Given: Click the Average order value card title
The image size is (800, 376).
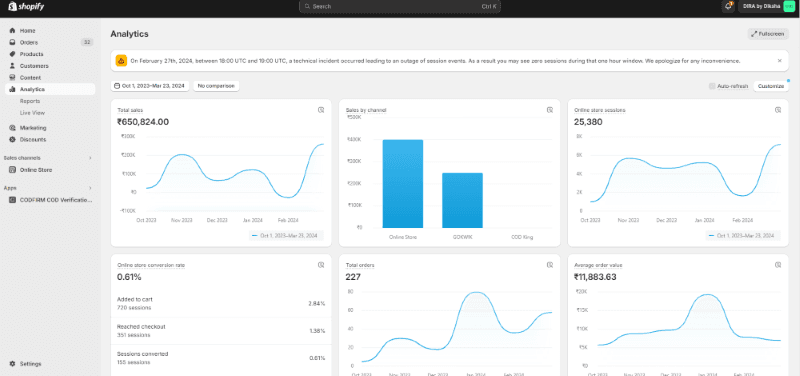Looking at the screenshot, I should pos(598,265).
